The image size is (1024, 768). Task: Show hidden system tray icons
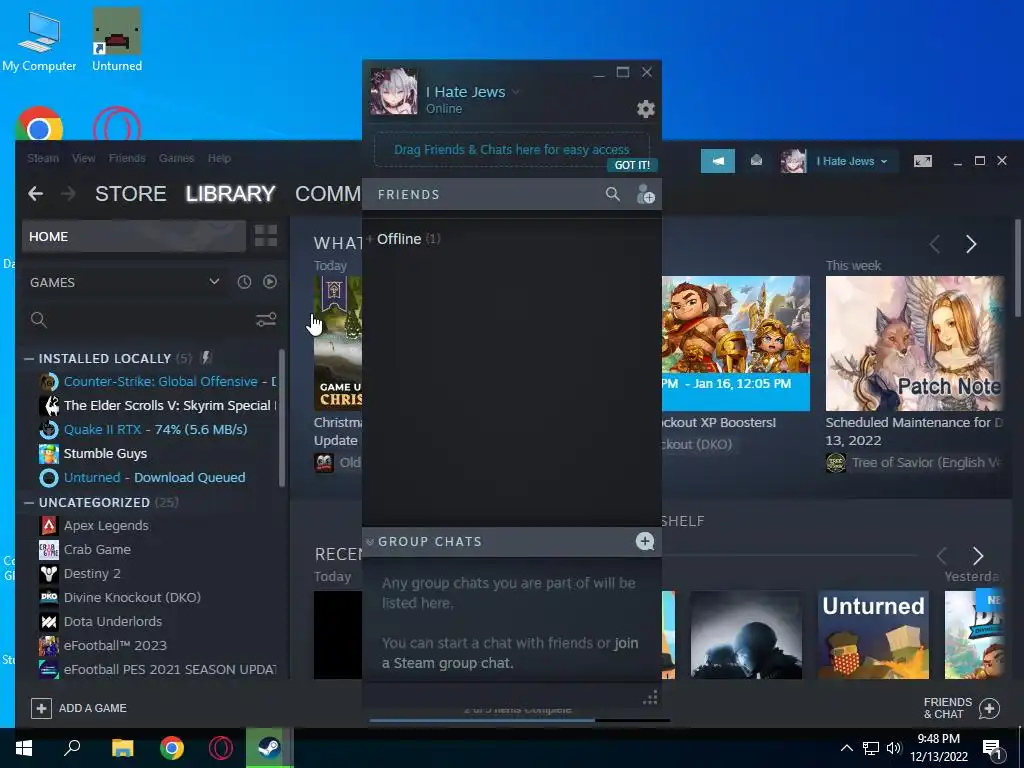(846, 748)
